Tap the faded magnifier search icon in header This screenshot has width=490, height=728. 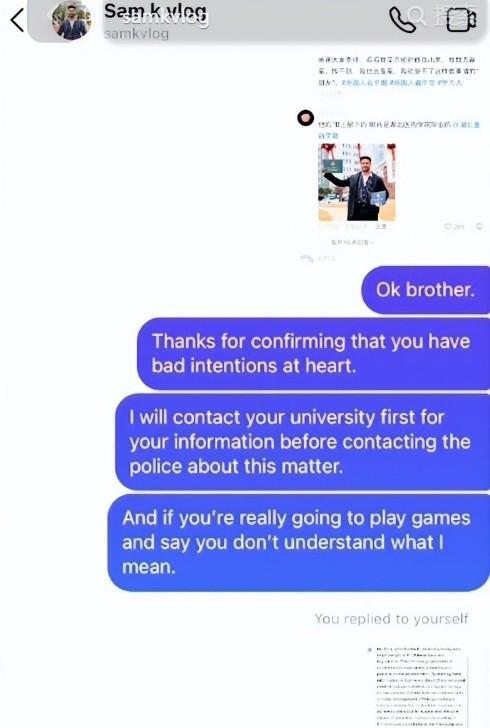click(x=417, y=16)
